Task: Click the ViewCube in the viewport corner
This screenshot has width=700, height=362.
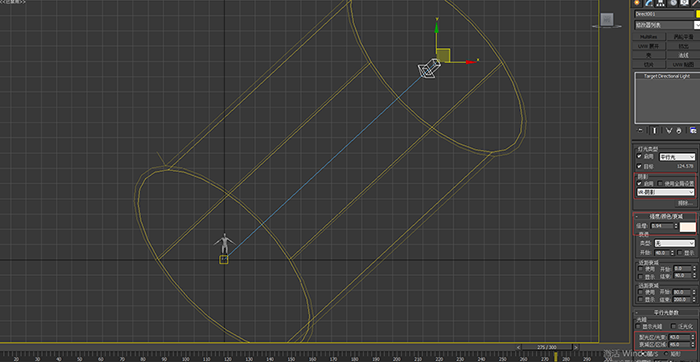Action: pos(607,20)
